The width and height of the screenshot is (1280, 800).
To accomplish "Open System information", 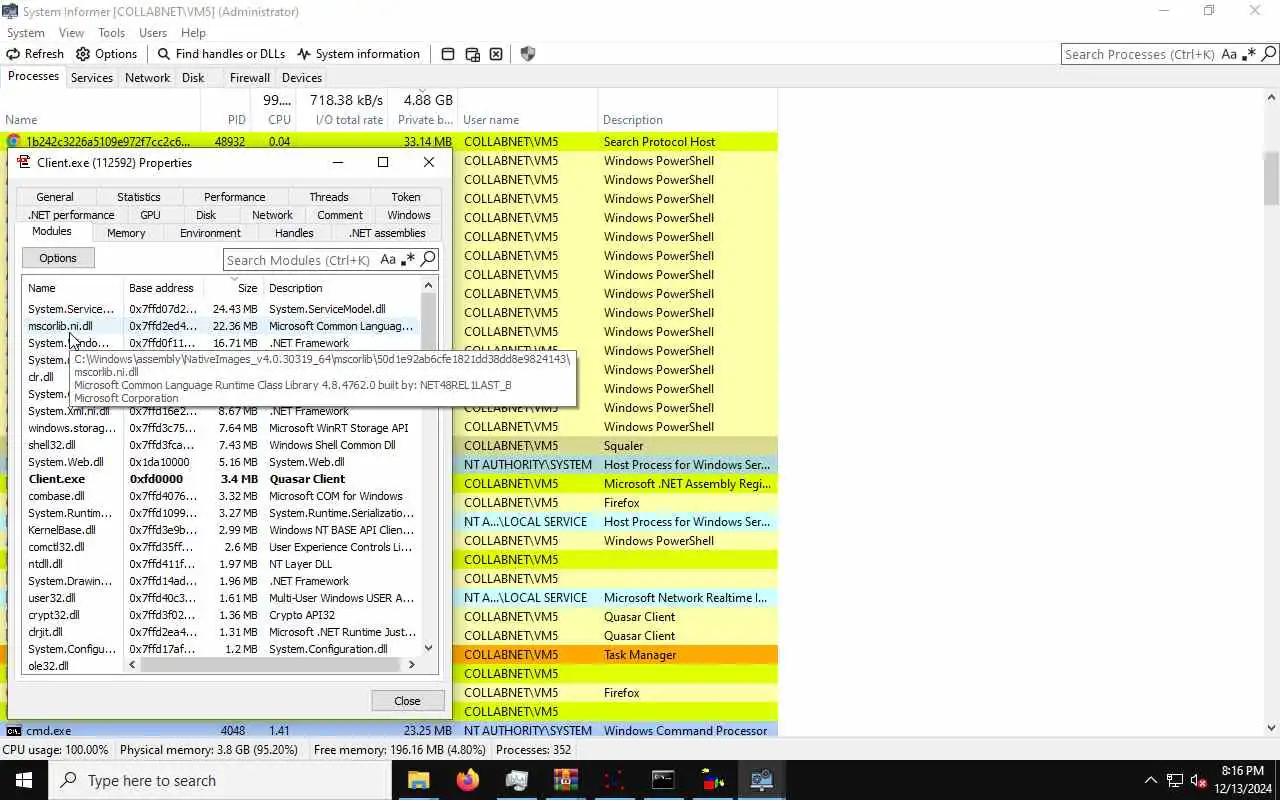I will click(x=358, y=54).
